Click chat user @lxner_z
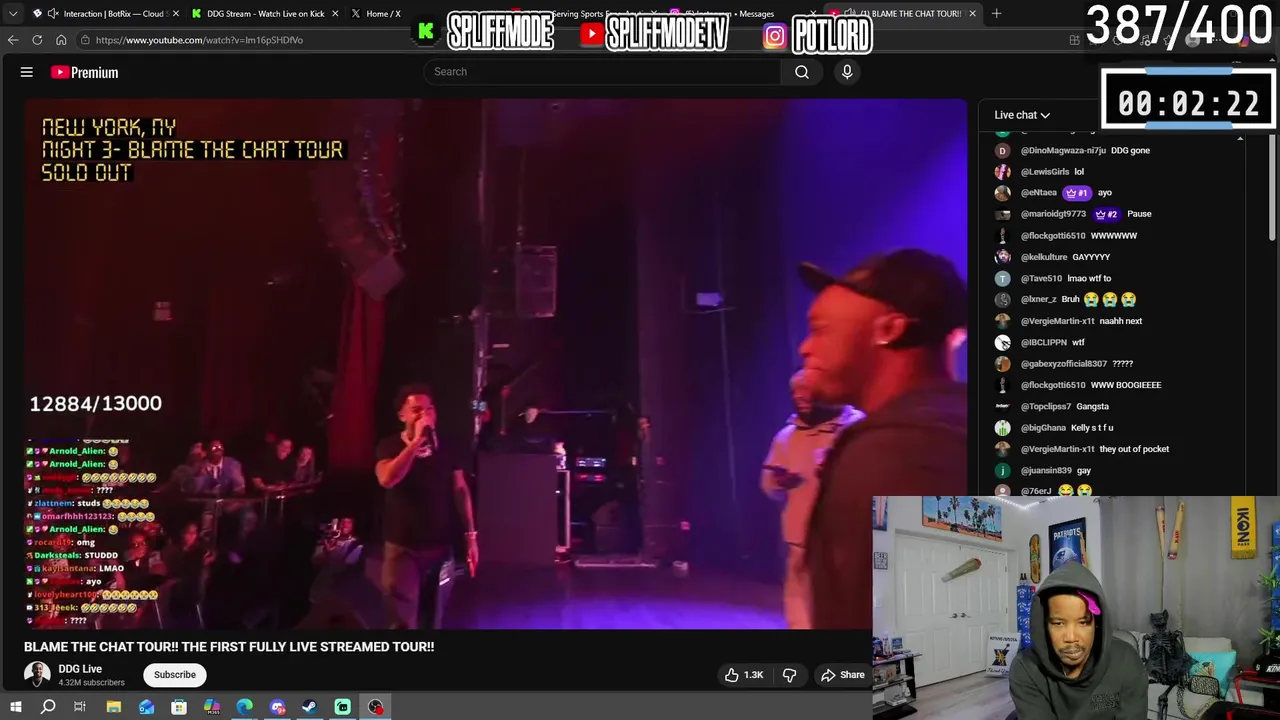This screenshot has height=720, width=1280. [1039, 300]
